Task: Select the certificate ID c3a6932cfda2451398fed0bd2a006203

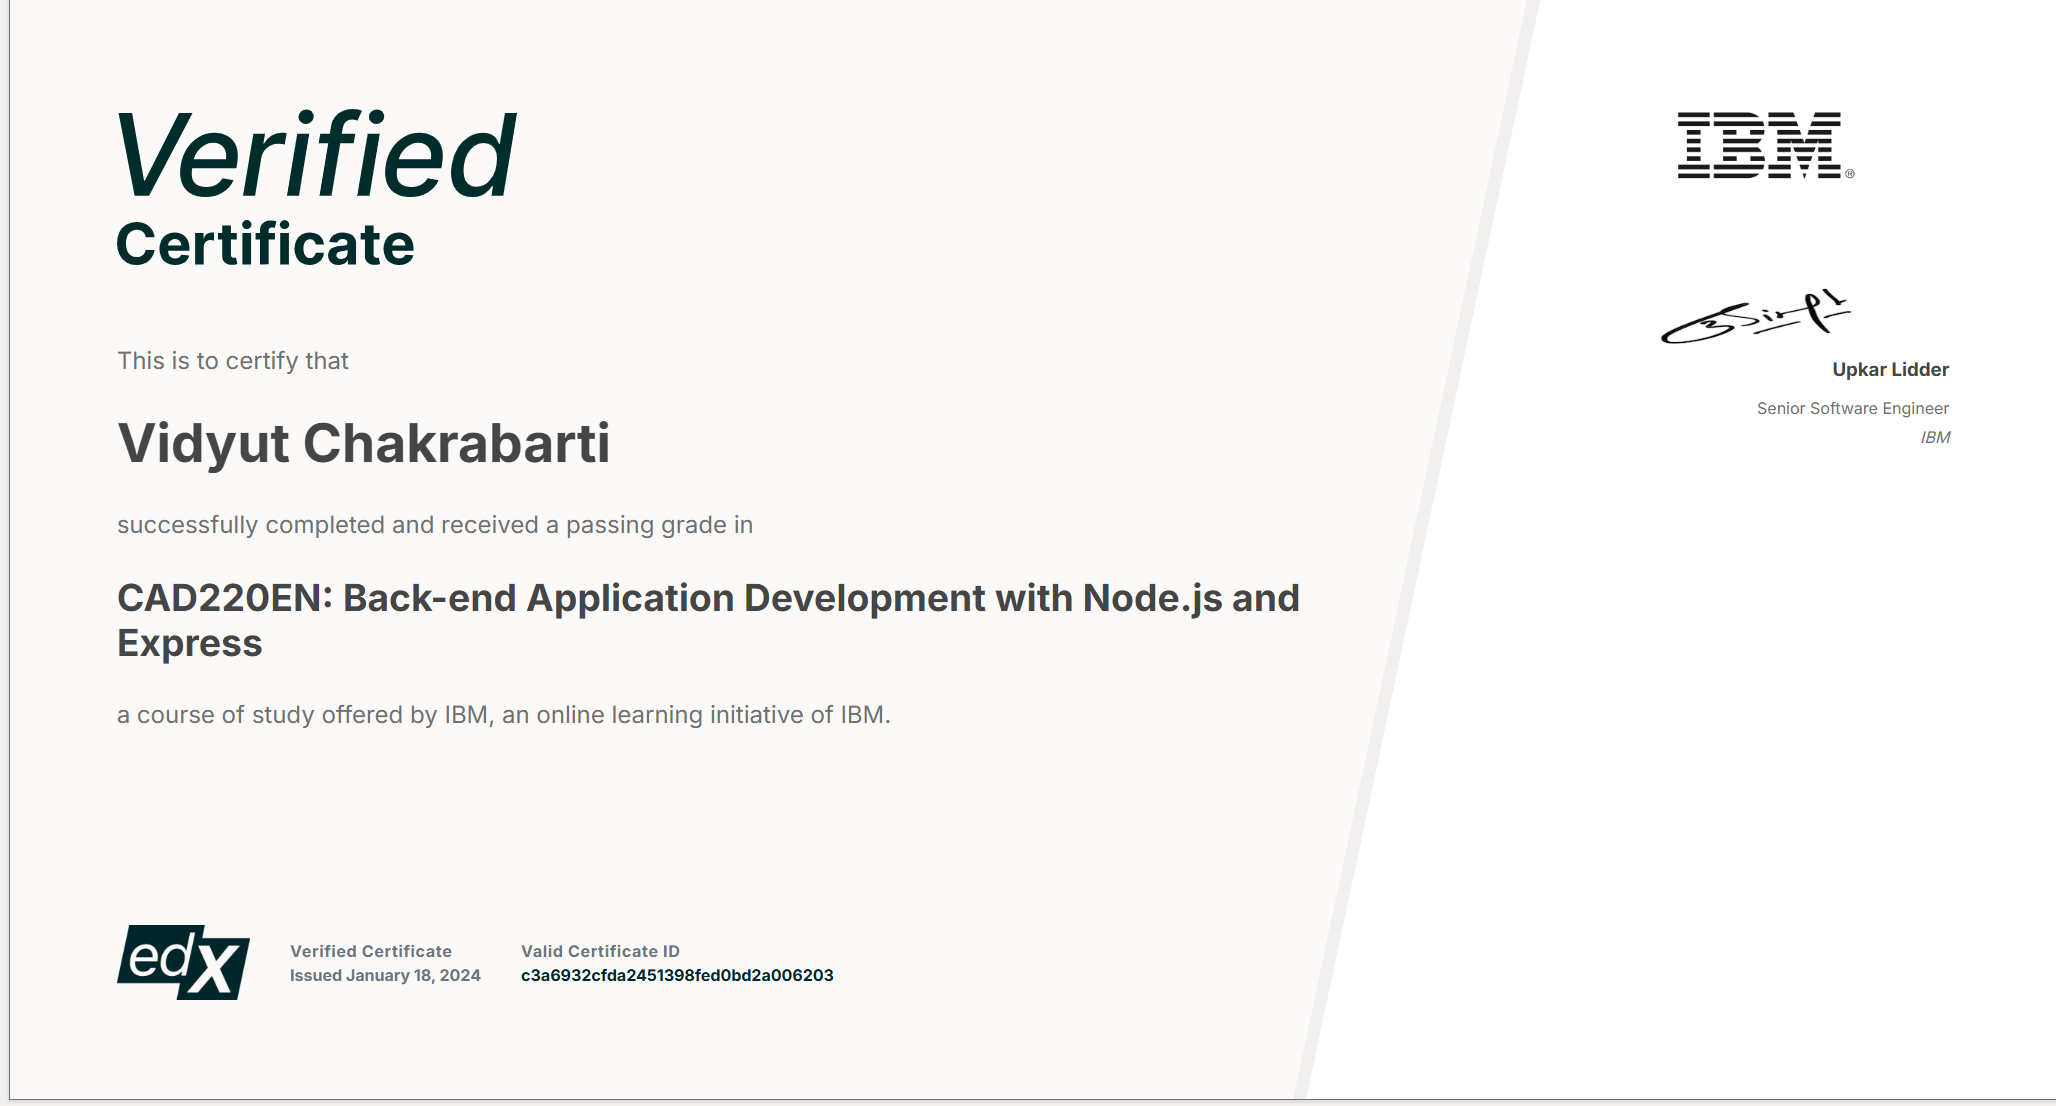Action: (677, 975)
